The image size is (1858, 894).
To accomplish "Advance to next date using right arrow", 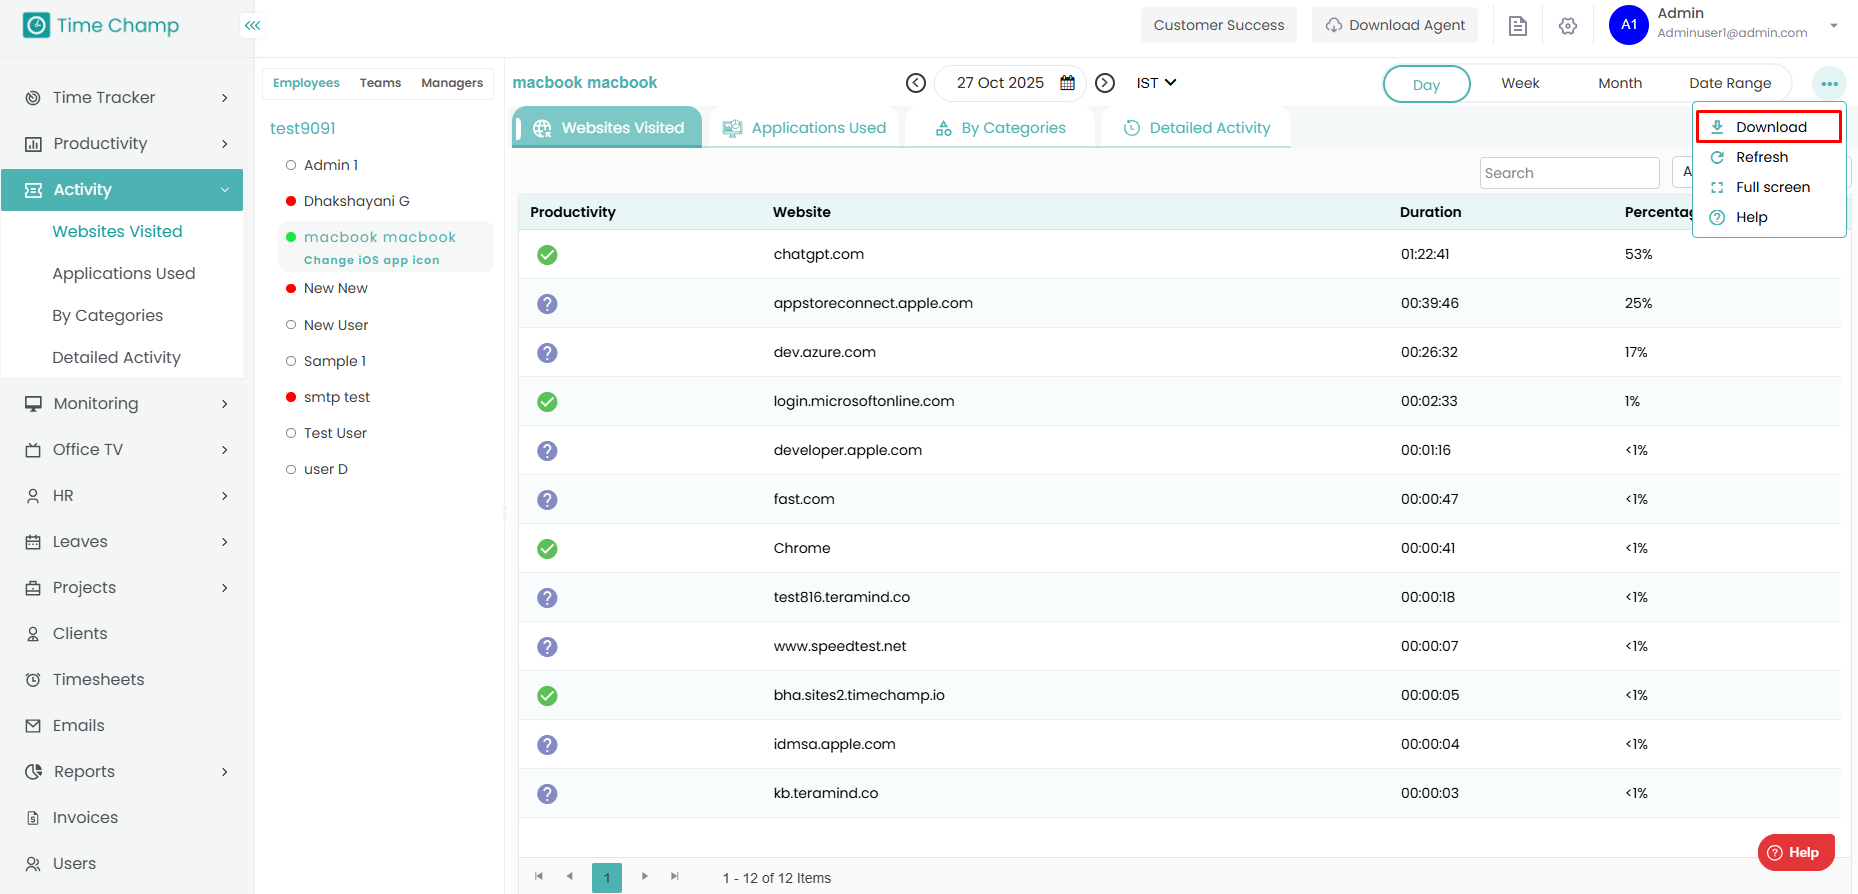I will point(1104,83).
